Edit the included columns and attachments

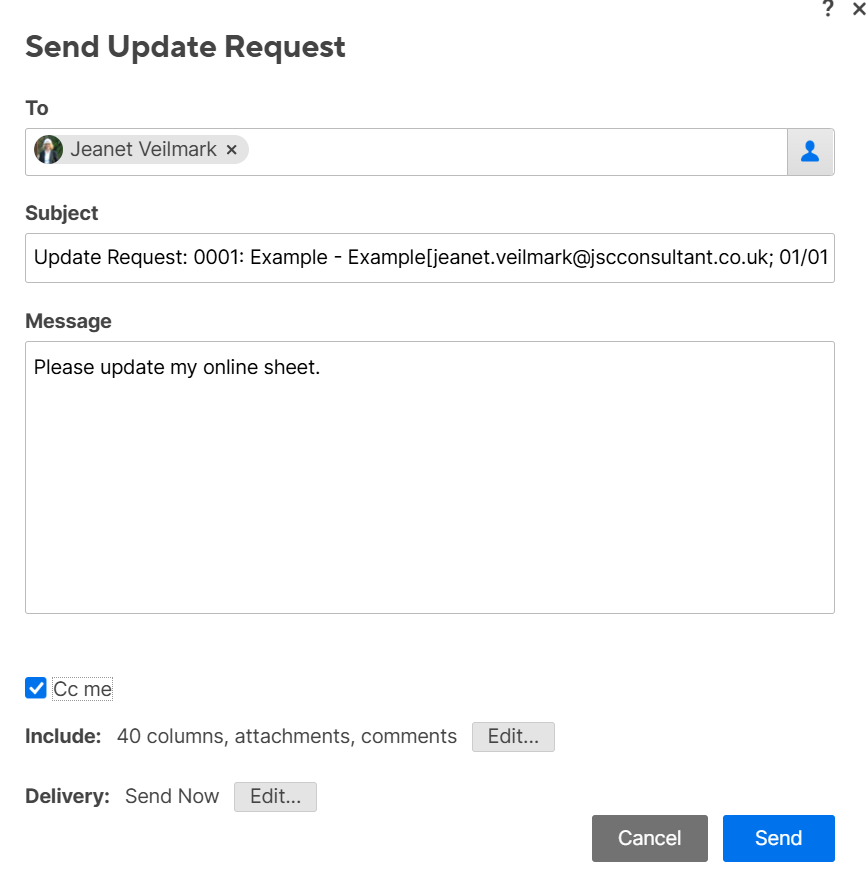click(x=513, y=737)
